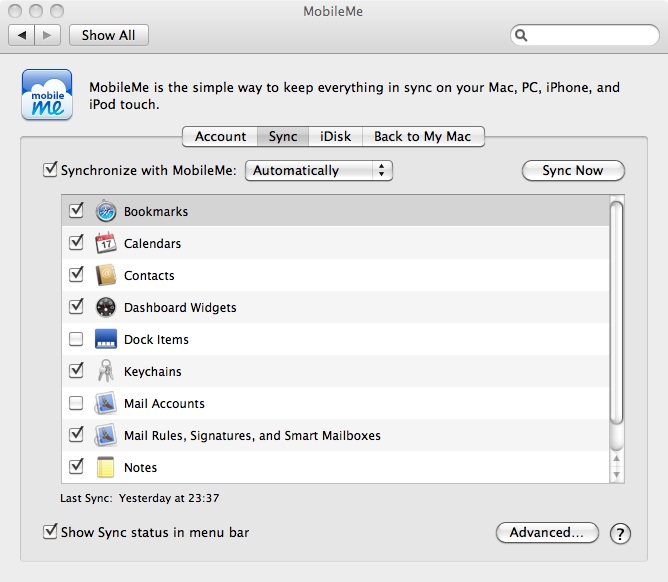Toggle Show Sync status in menu bar
Image resolution: width=668 pixels, height=582 pixels.
[x=50, y=531]
